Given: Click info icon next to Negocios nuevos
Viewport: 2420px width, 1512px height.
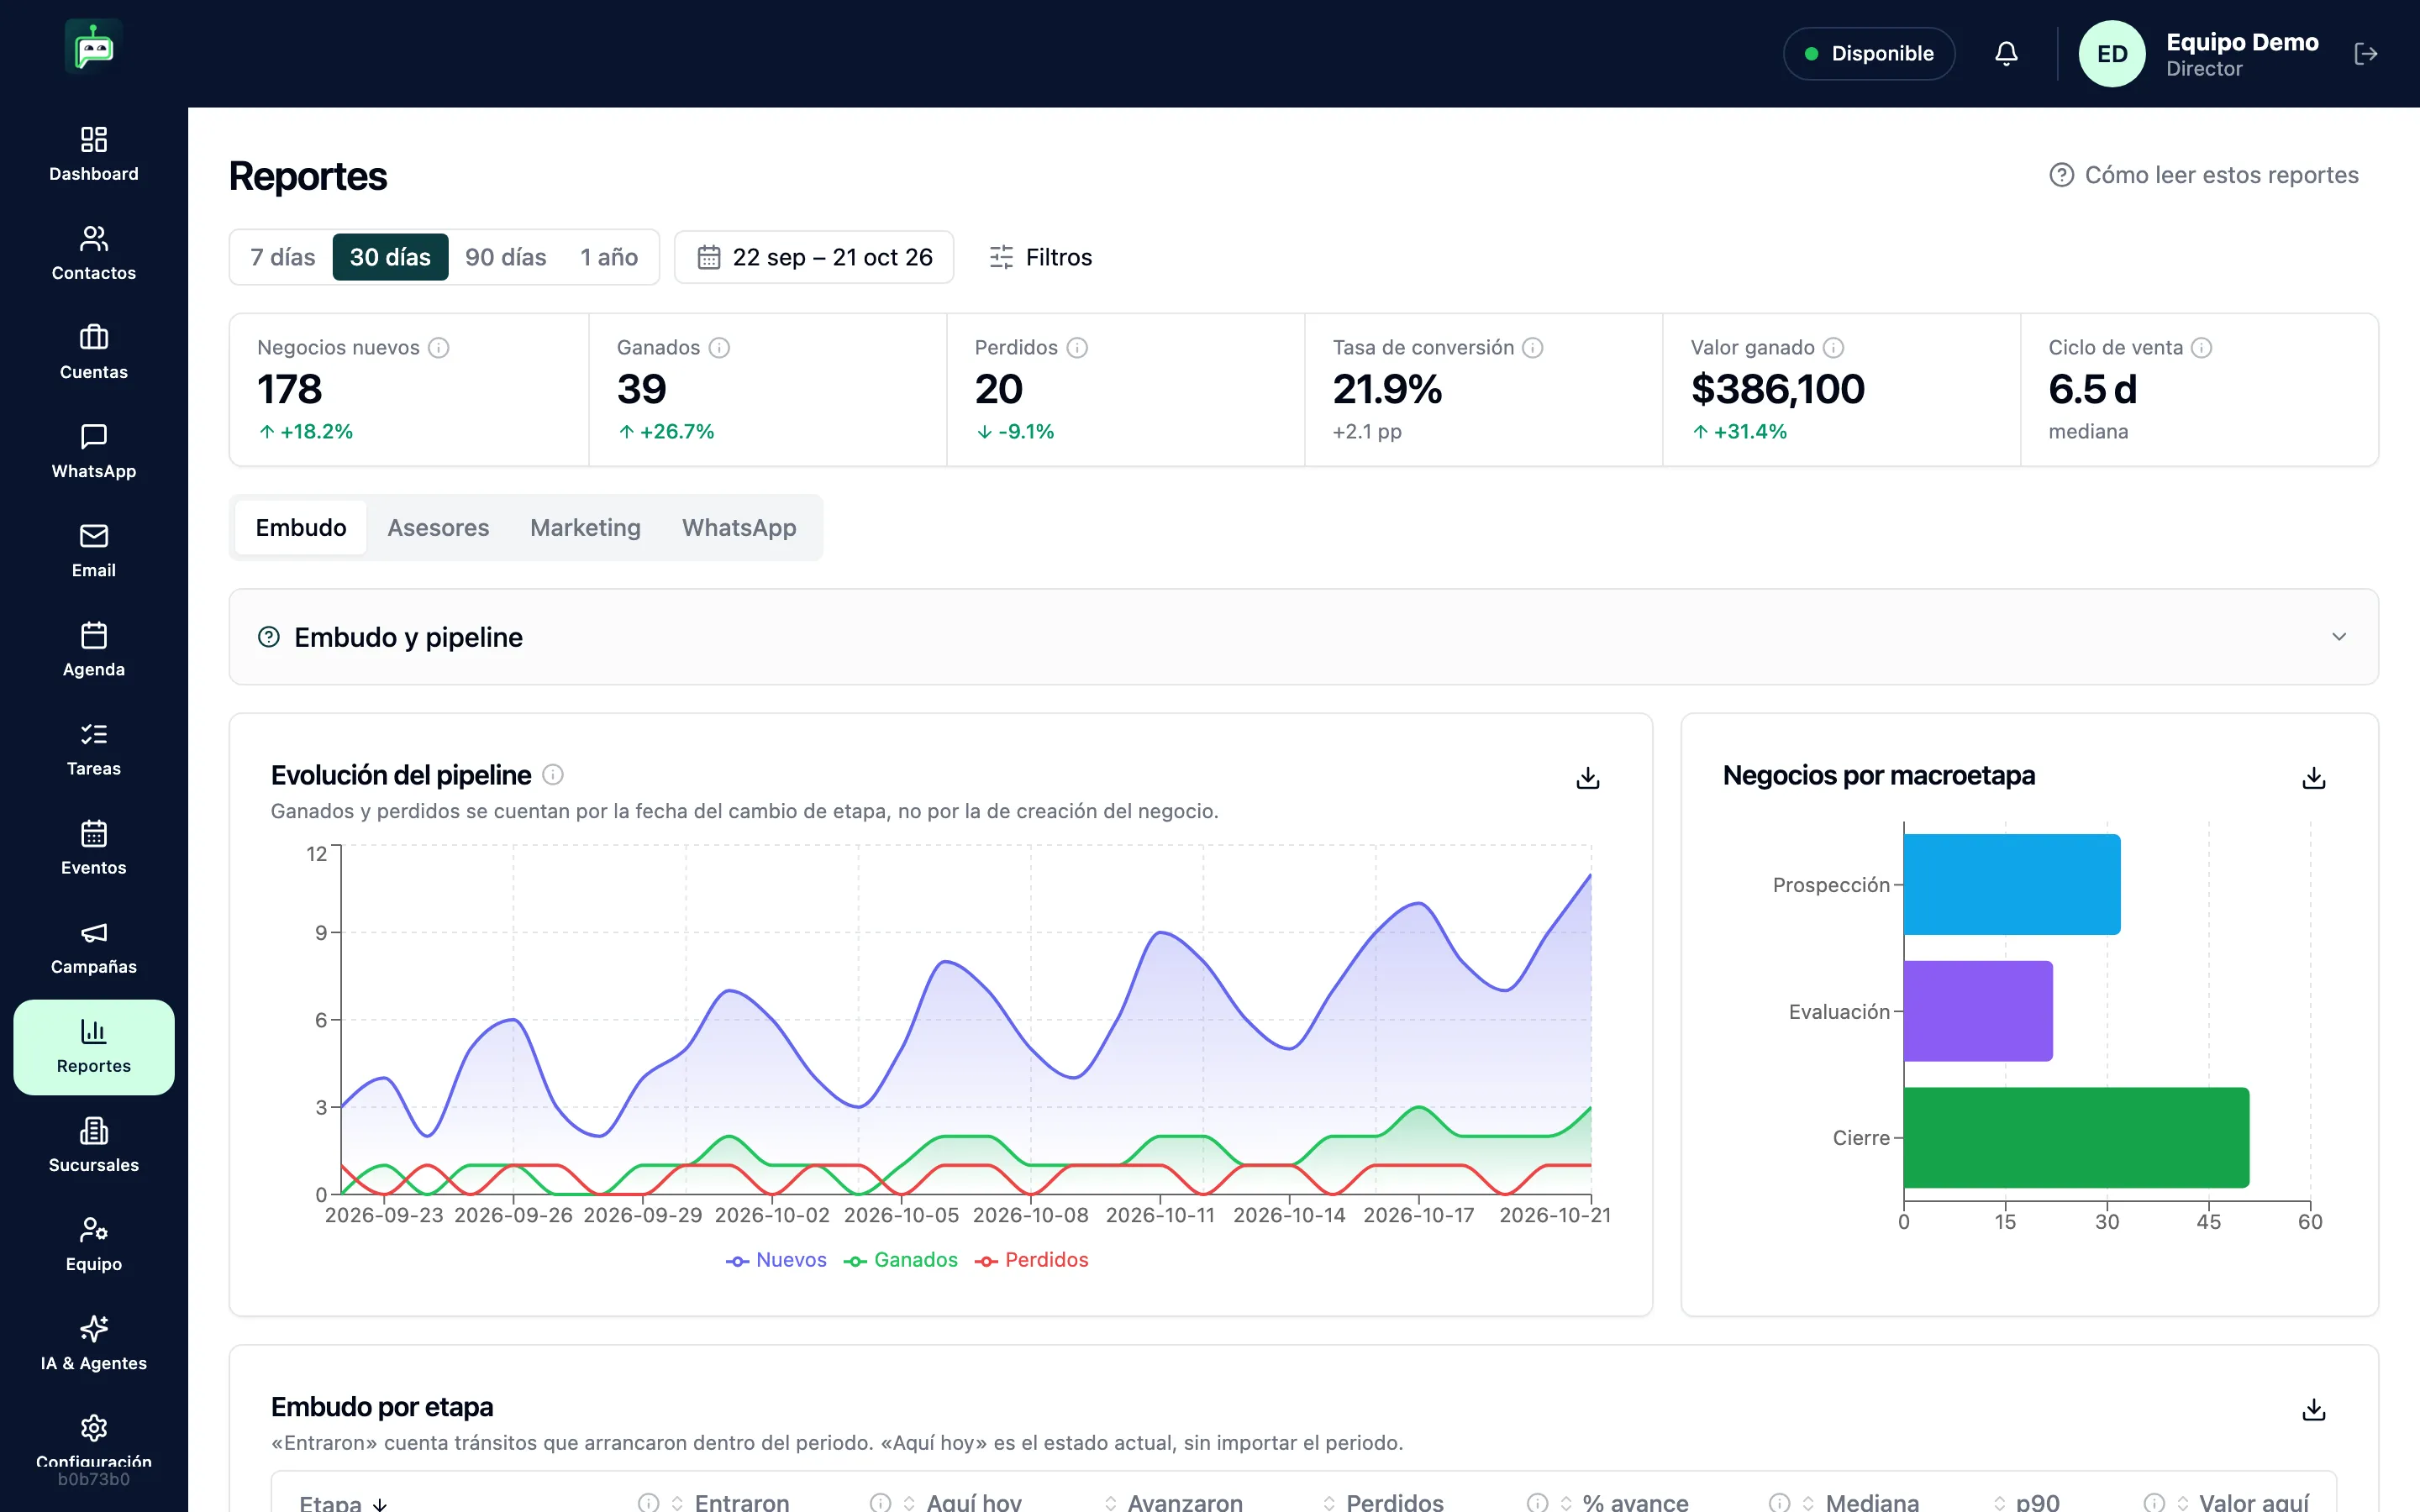Looking at the screenshot, I should pyautogui.click(x=439, y=347).
